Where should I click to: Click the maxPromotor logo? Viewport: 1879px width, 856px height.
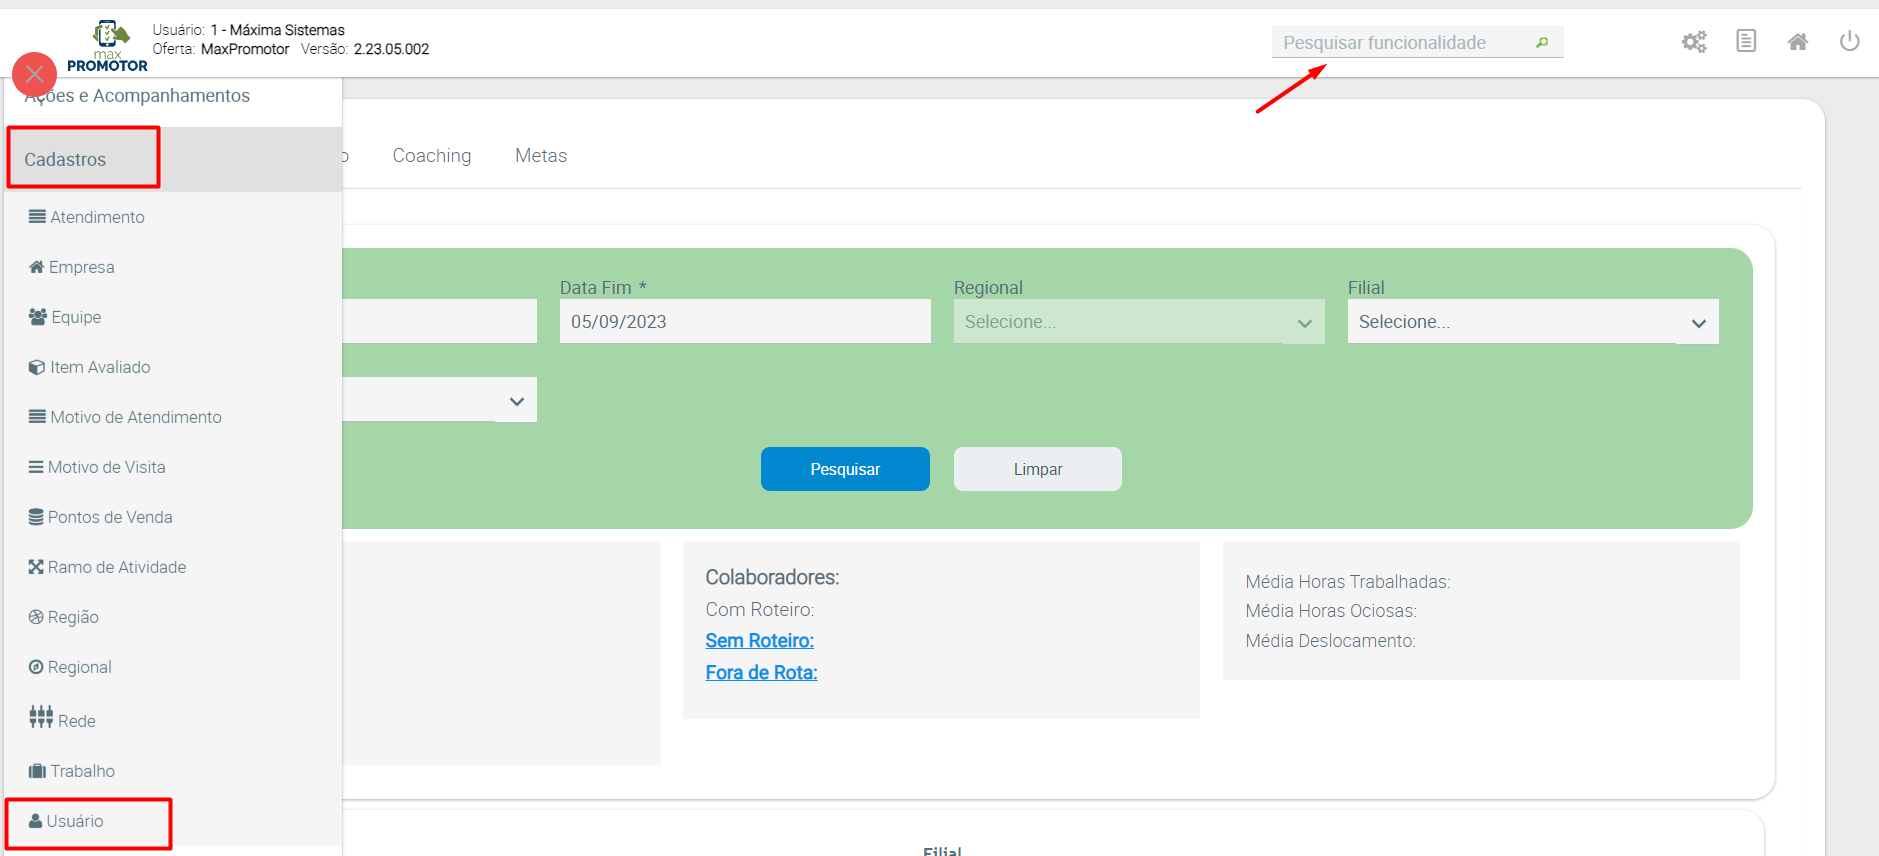click(108, 46)
